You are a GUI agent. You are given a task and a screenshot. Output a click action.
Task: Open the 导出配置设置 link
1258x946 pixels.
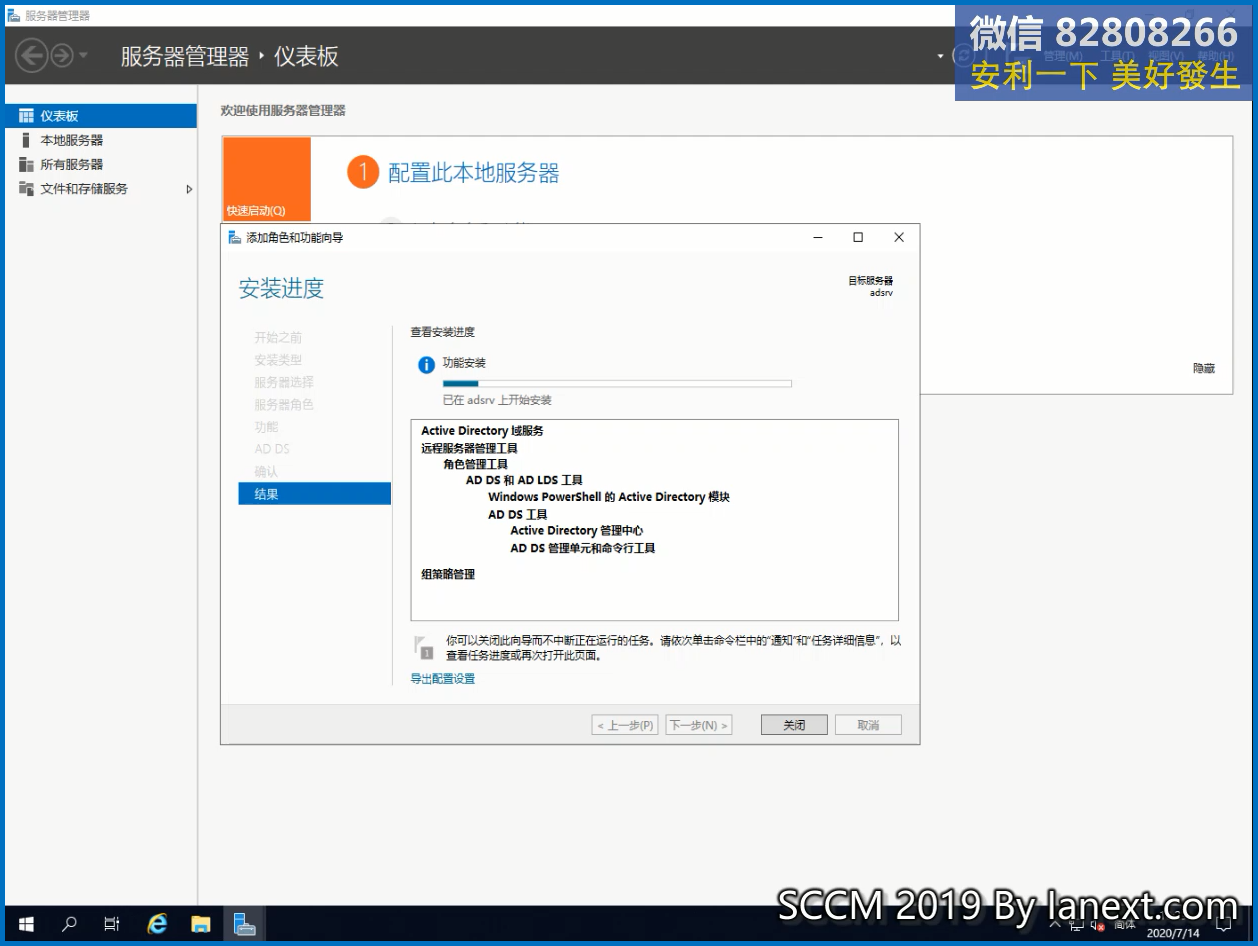coord(443,679)
